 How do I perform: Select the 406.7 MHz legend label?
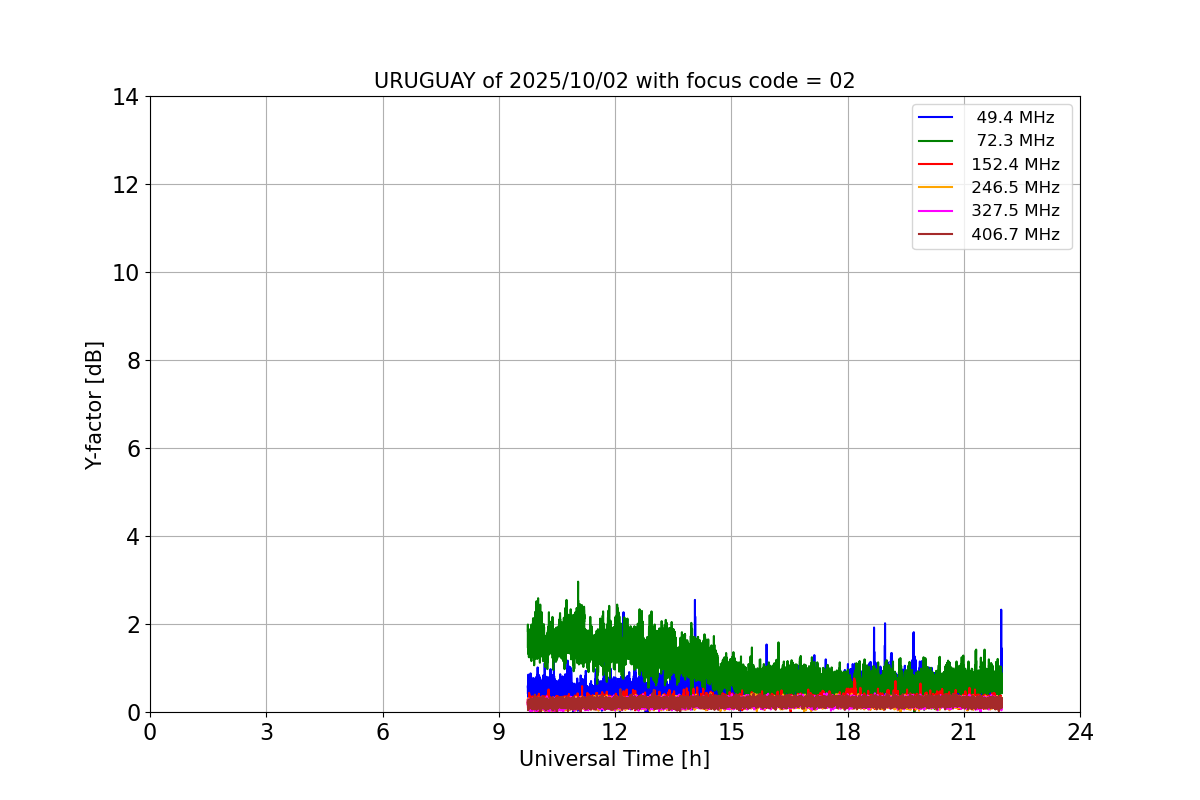click(1015, 235)
